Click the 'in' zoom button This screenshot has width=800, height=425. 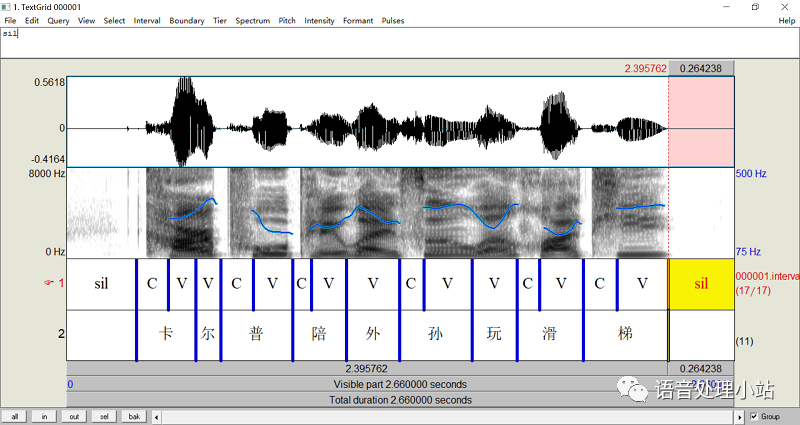tap(44, 416)
